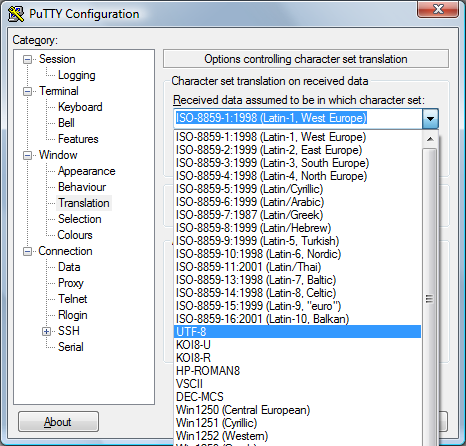Expand the SSH tree node
The image size is (466, 446).
[46, 331]
